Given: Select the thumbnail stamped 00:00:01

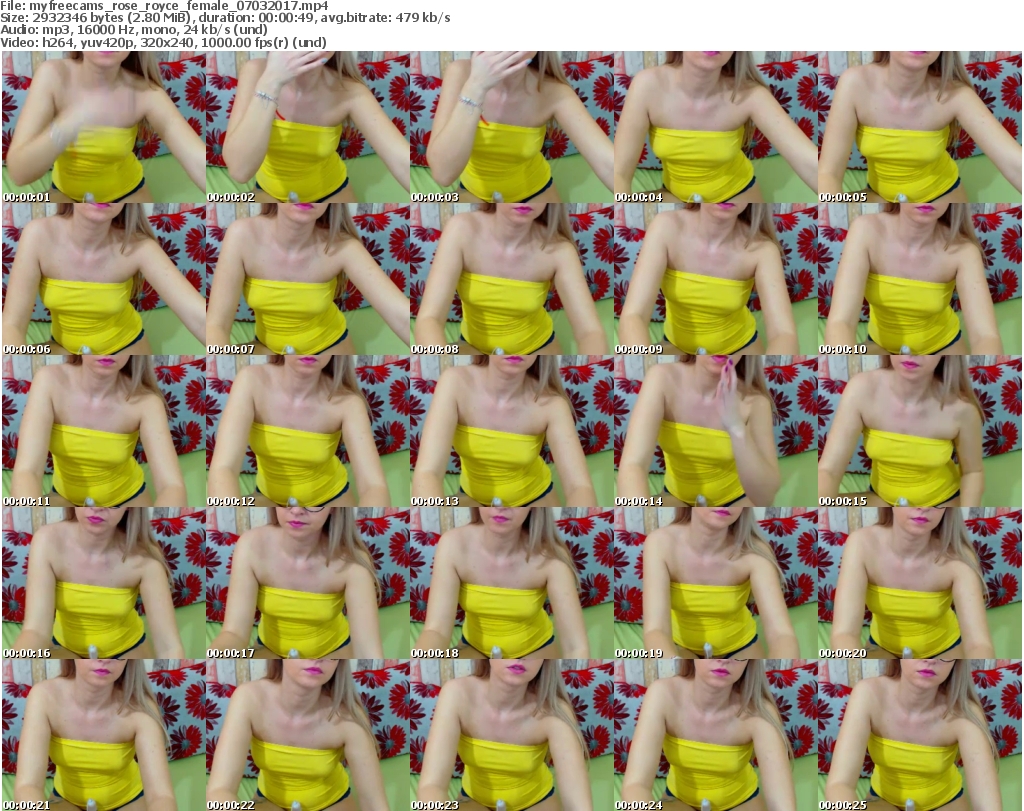Looking at the screenshot, I should tap(104, 127).
